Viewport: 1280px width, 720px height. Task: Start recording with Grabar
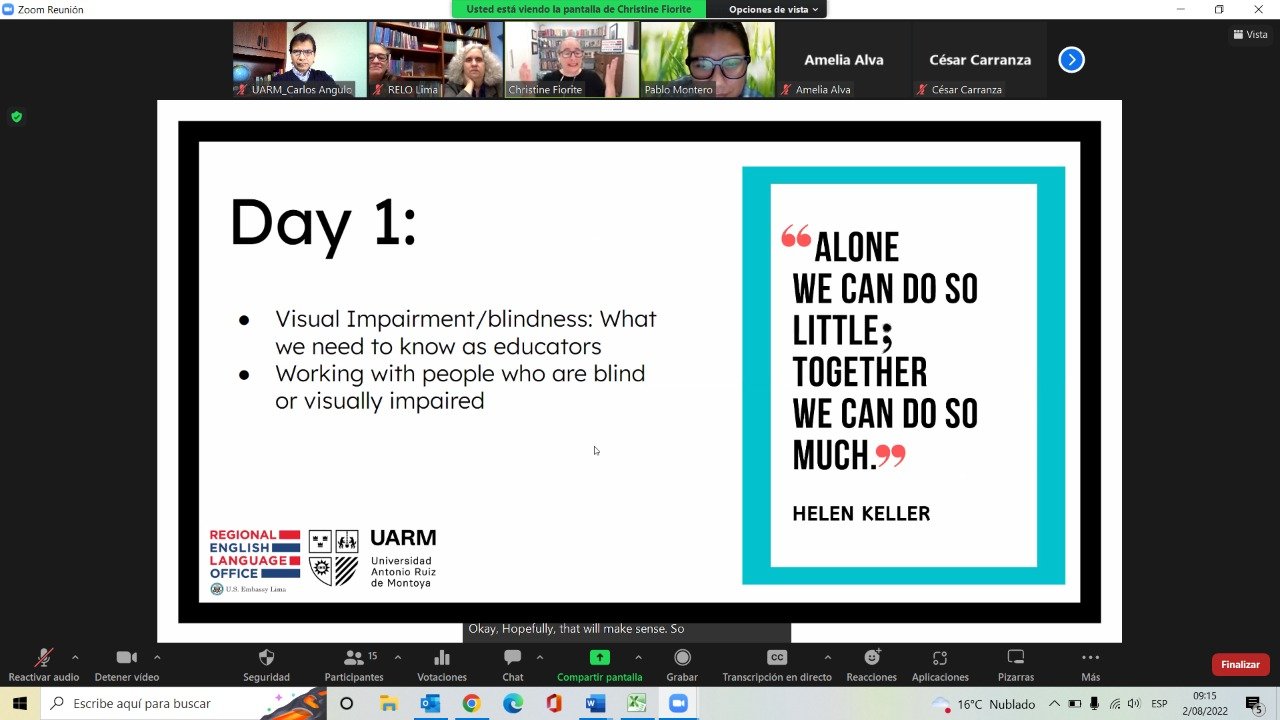tap(682, 658)
